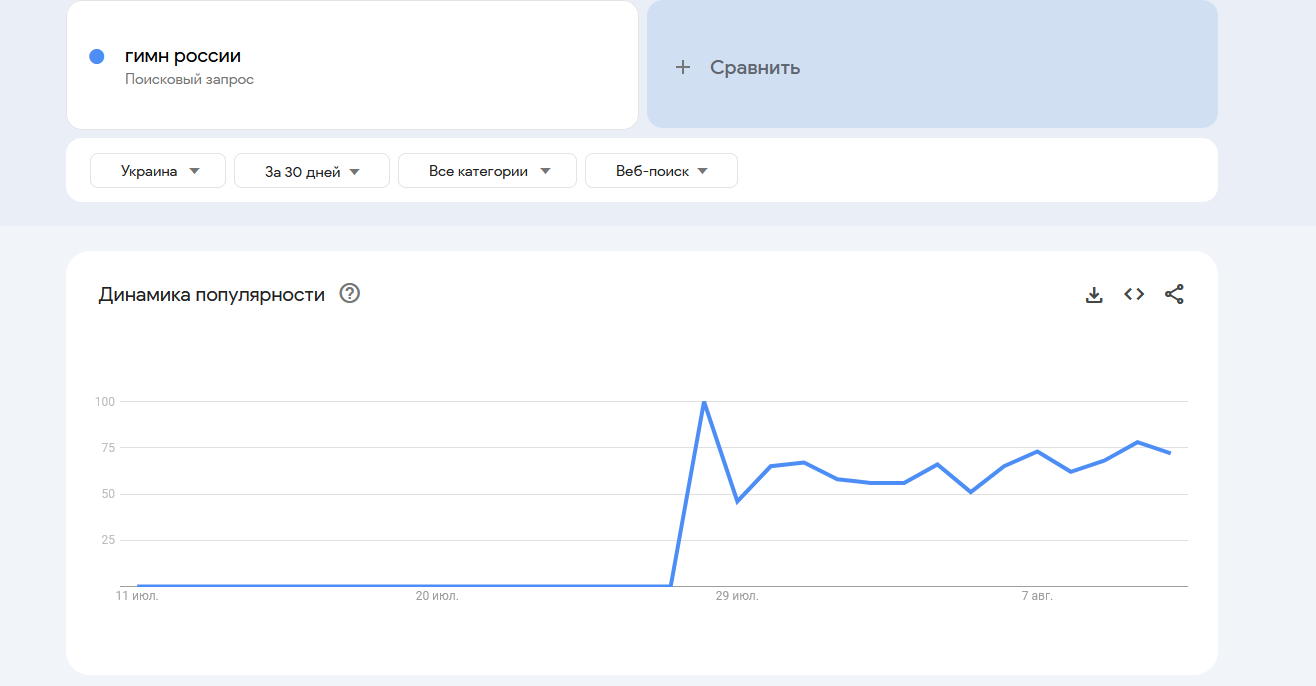Click the 7 авг. date label
This screenshot has height=686, width=1316.
1037,596
